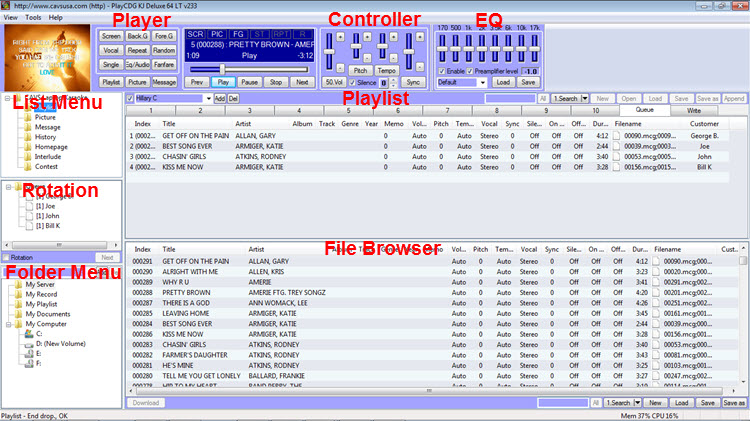Expand the playlist 1.Search dropdown arrow
Screen dimensions: 750x421
click(x=582, y=99)
